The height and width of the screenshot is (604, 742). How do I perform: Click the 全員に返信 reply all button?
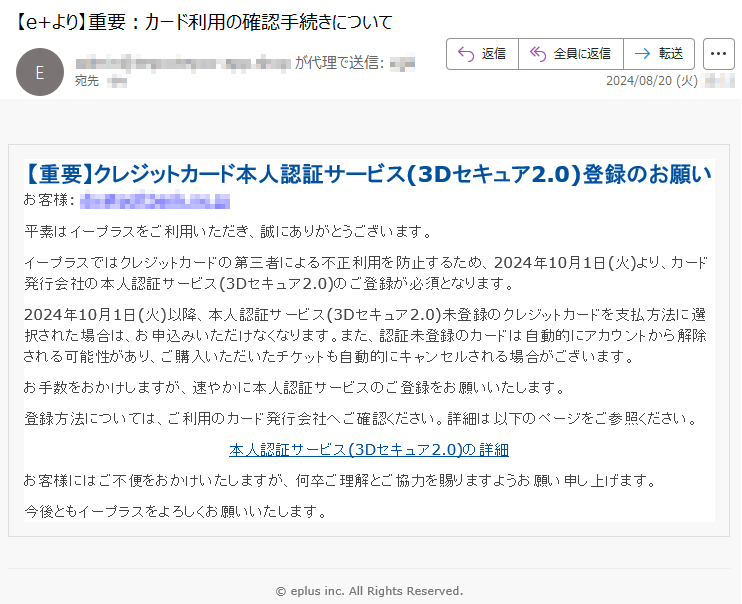pyautogui.click(x=571, y=54)
